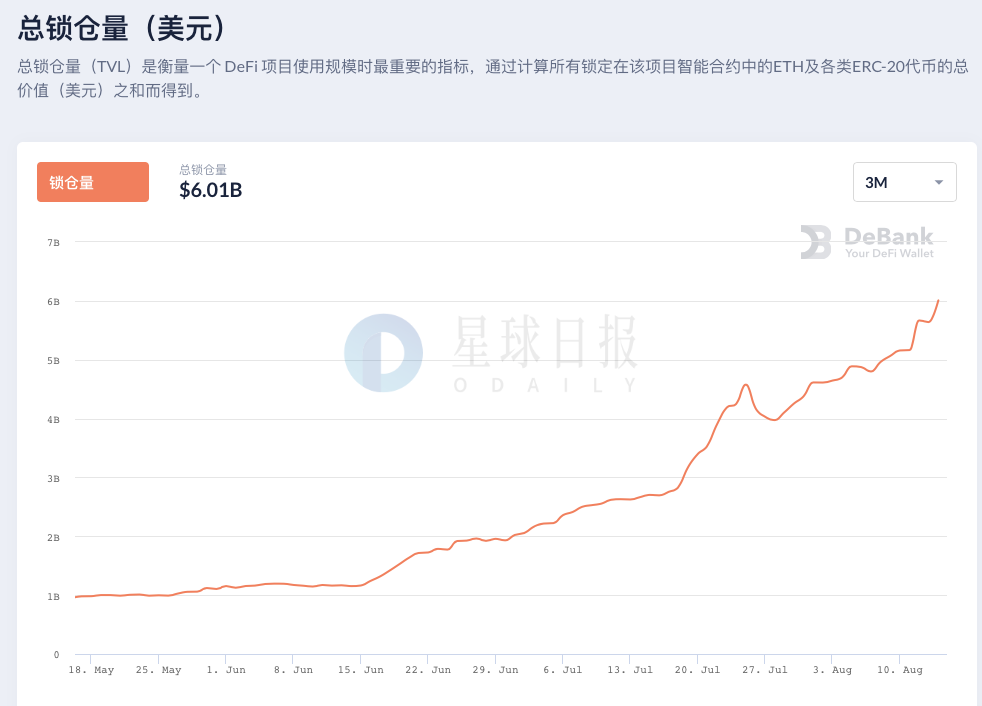Image resolution: width=982 pixels, height=706 pixels.
Task: Open the 3M time range dropdown
Action: pos(904,182)
